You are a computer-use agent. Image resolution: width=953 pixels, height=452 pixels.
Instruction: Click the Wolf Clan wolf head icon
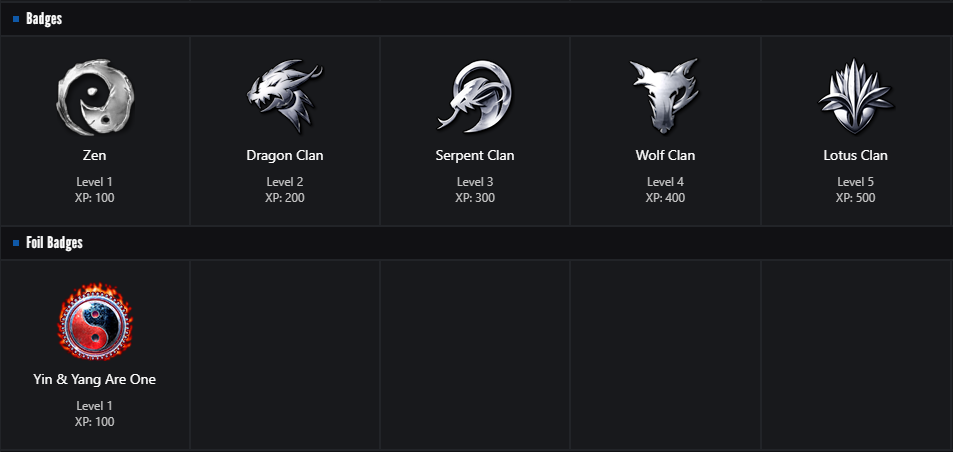coord(665,97)
